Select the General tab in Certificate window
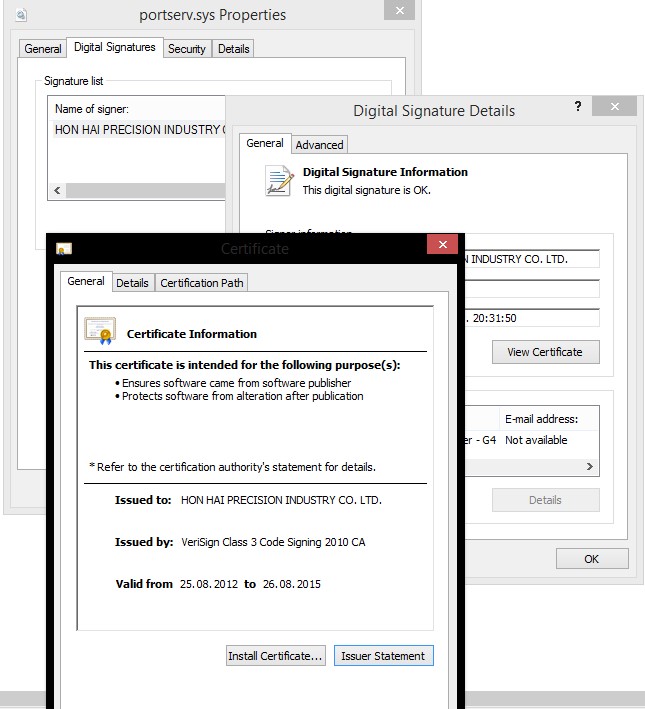The width and height of the screenshot is (645, 709). [x=85, y=281]
